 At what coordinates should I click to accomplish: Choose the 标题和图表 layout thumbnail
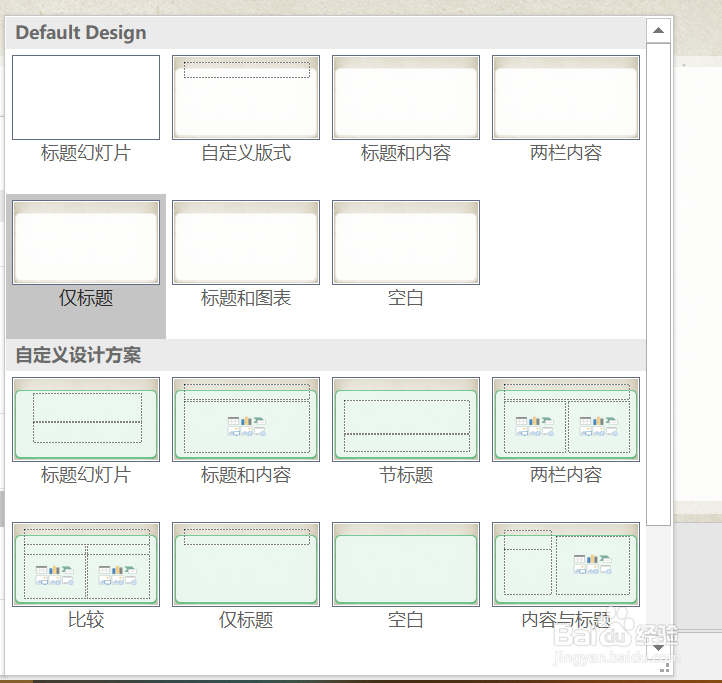pos(246,242)
